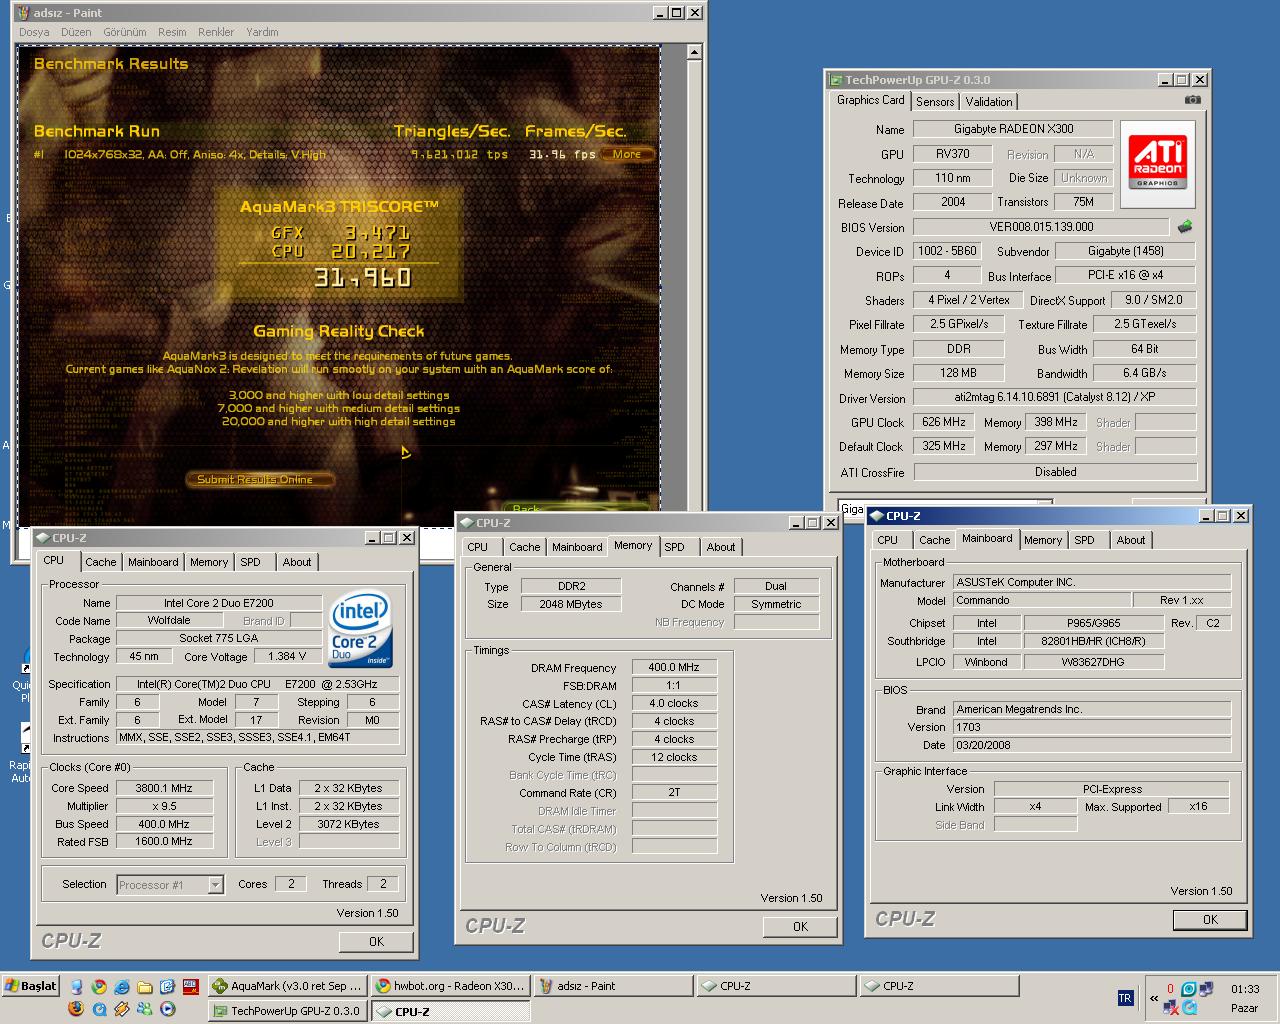Open the Memory tab in CPU-Z Mainboard window
Image resolution: width=1280 pixels, height=1024 pixels.
tap(1042, 540)
